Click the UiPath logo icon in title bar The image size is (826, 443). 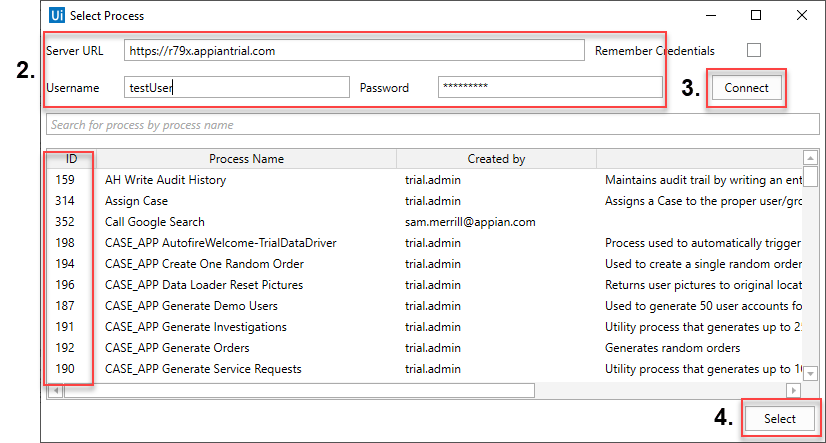click(x=56, y=15)
